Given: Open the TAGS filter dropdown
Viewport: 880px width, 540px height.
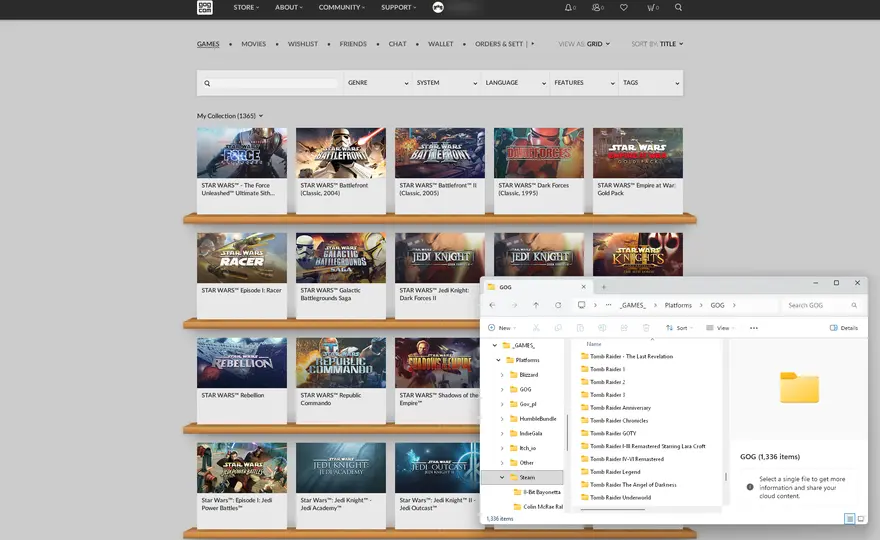Looking at the screenshot, I should click(651, 83).
